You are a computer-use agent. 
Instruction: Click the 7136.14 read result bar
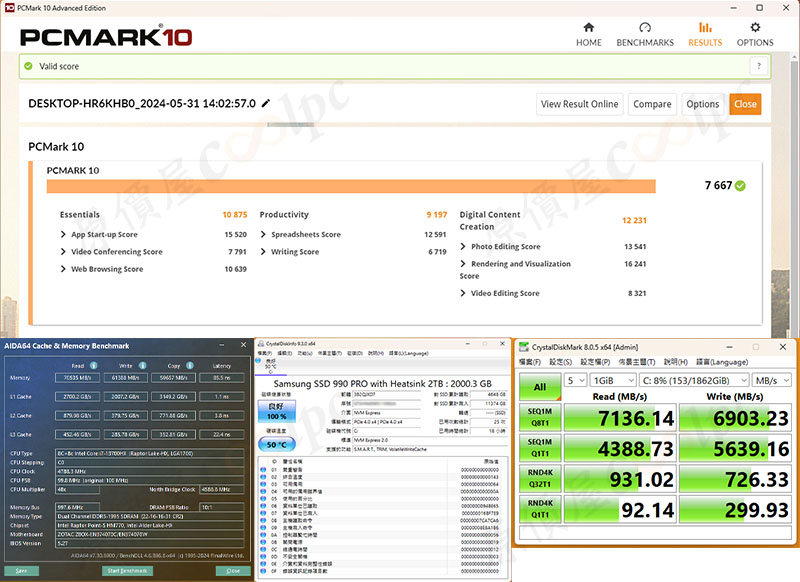[x=620, y=418]
